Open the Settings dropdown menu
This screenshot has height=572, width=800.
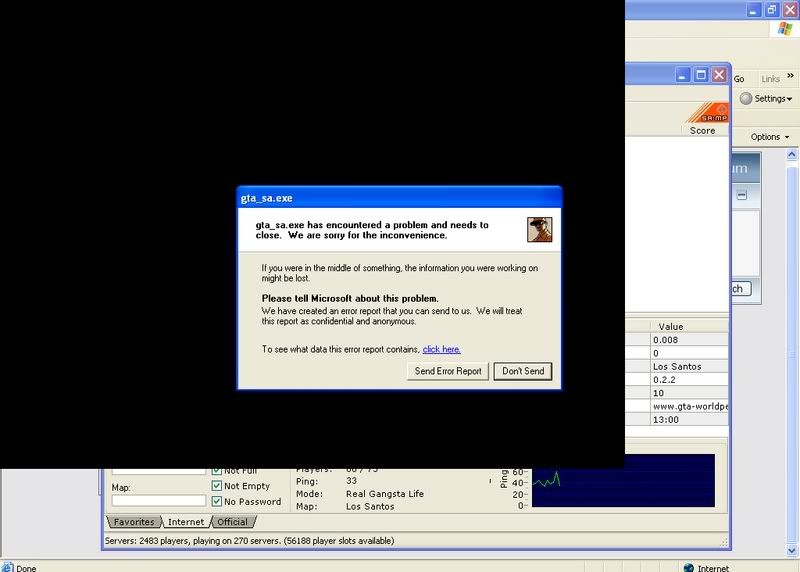coord(766,99)
